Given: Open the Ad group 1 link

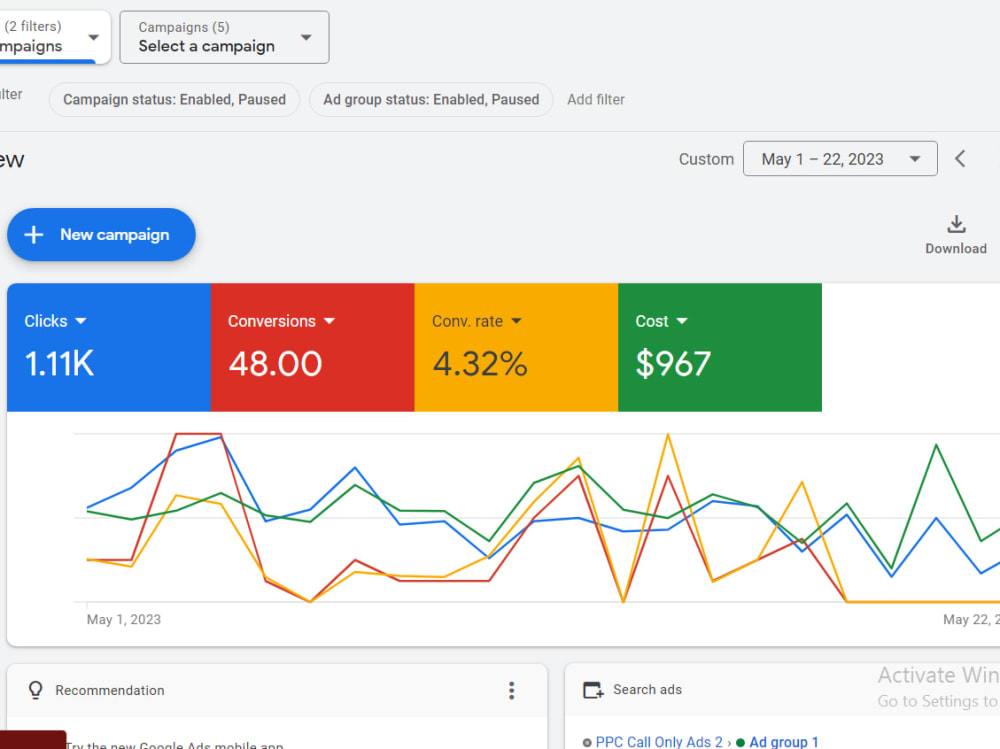Looking at the screenshot, I should [783, 742].
